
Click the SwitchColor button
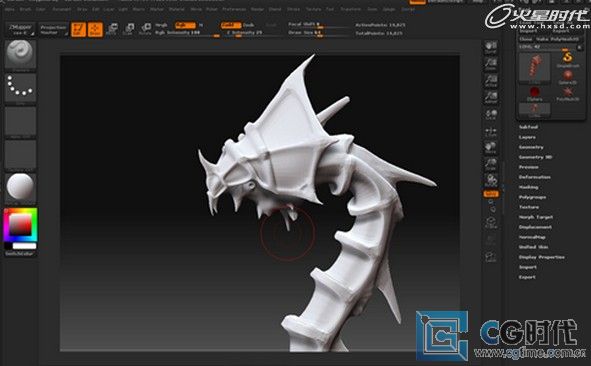tap(20, 254)
